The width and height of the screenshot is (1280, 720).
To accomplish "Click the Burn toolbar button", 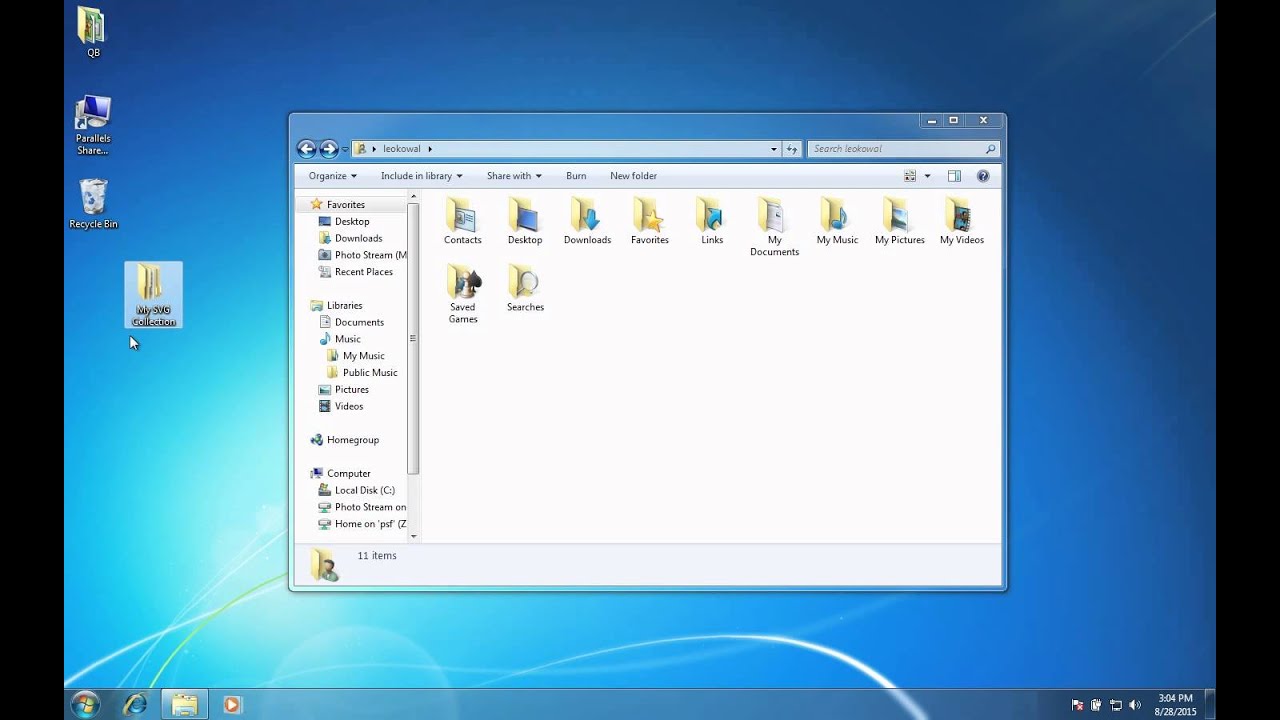I will [576, 176].
